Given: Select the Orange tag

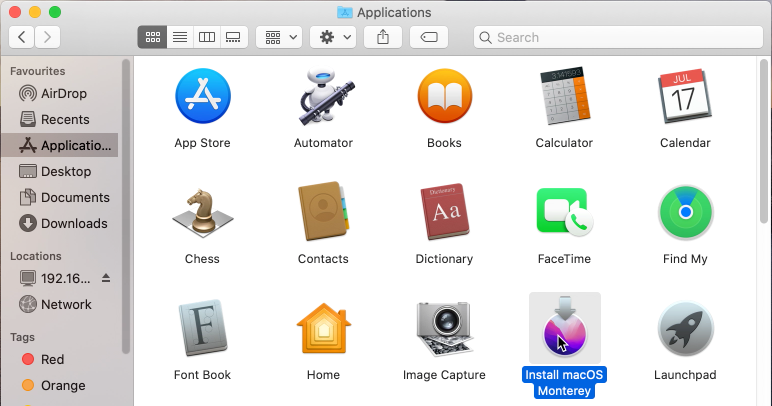Looking at the screenshot, I should [x=60, y=385].
